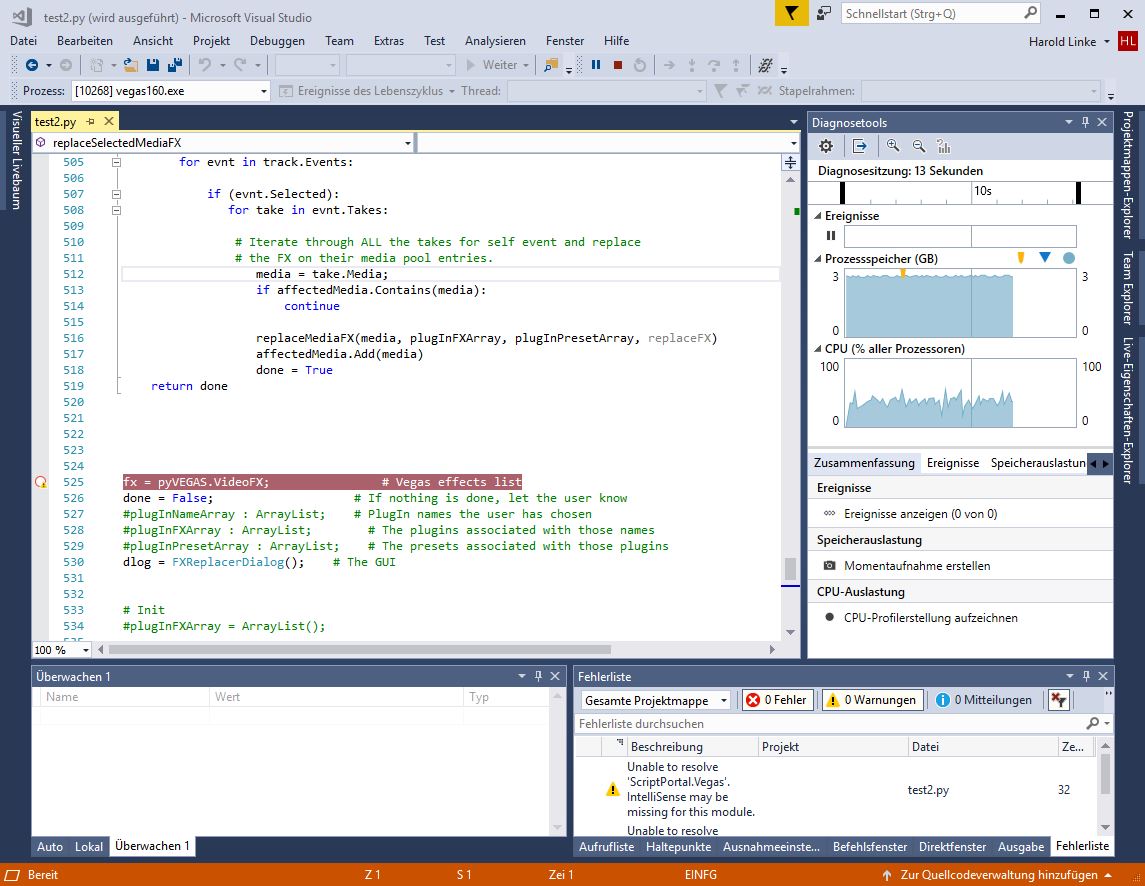Switch to the Haltepunkte tab
The height and width of the screenshot is (886, 1145).
pyautogui.click(x=678, y=846)
